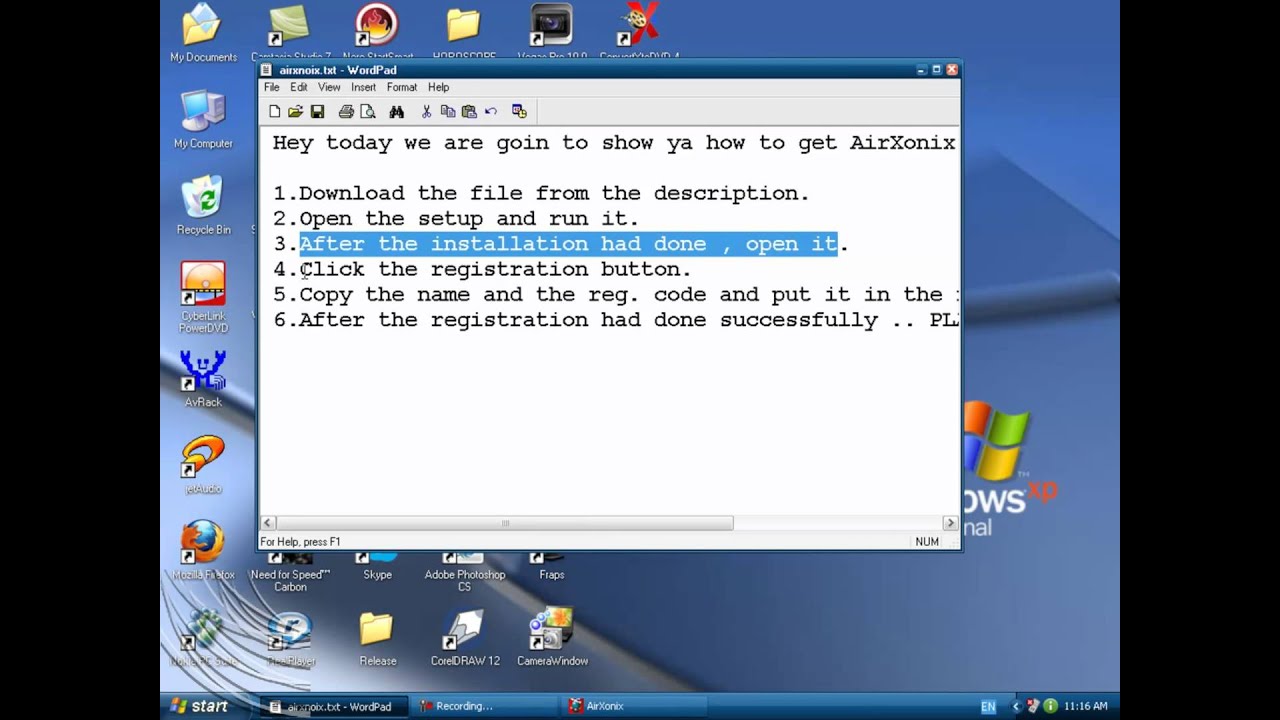Select the My Documents desktop icon
1280x720 pixels.
point(203,34)
